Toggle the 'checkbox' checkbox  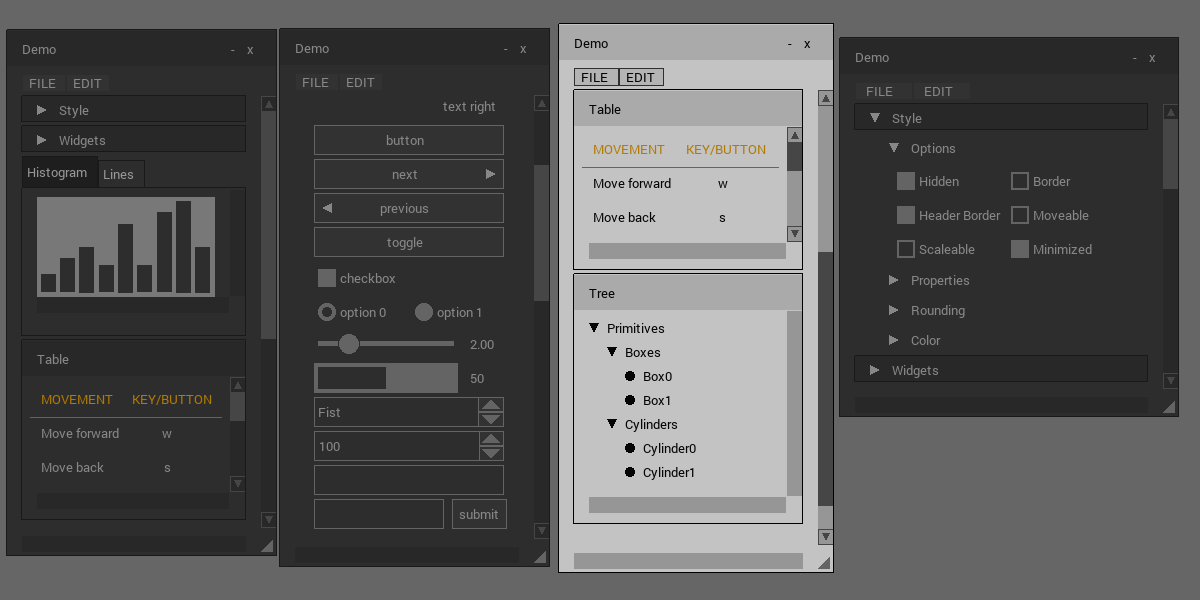(x=327, y=278)
